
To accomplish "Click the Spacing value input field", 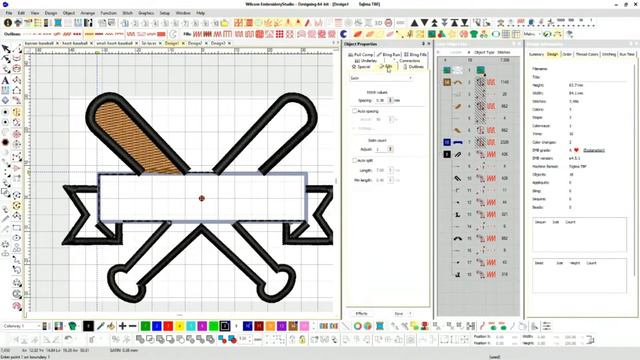I will (380, 100).
